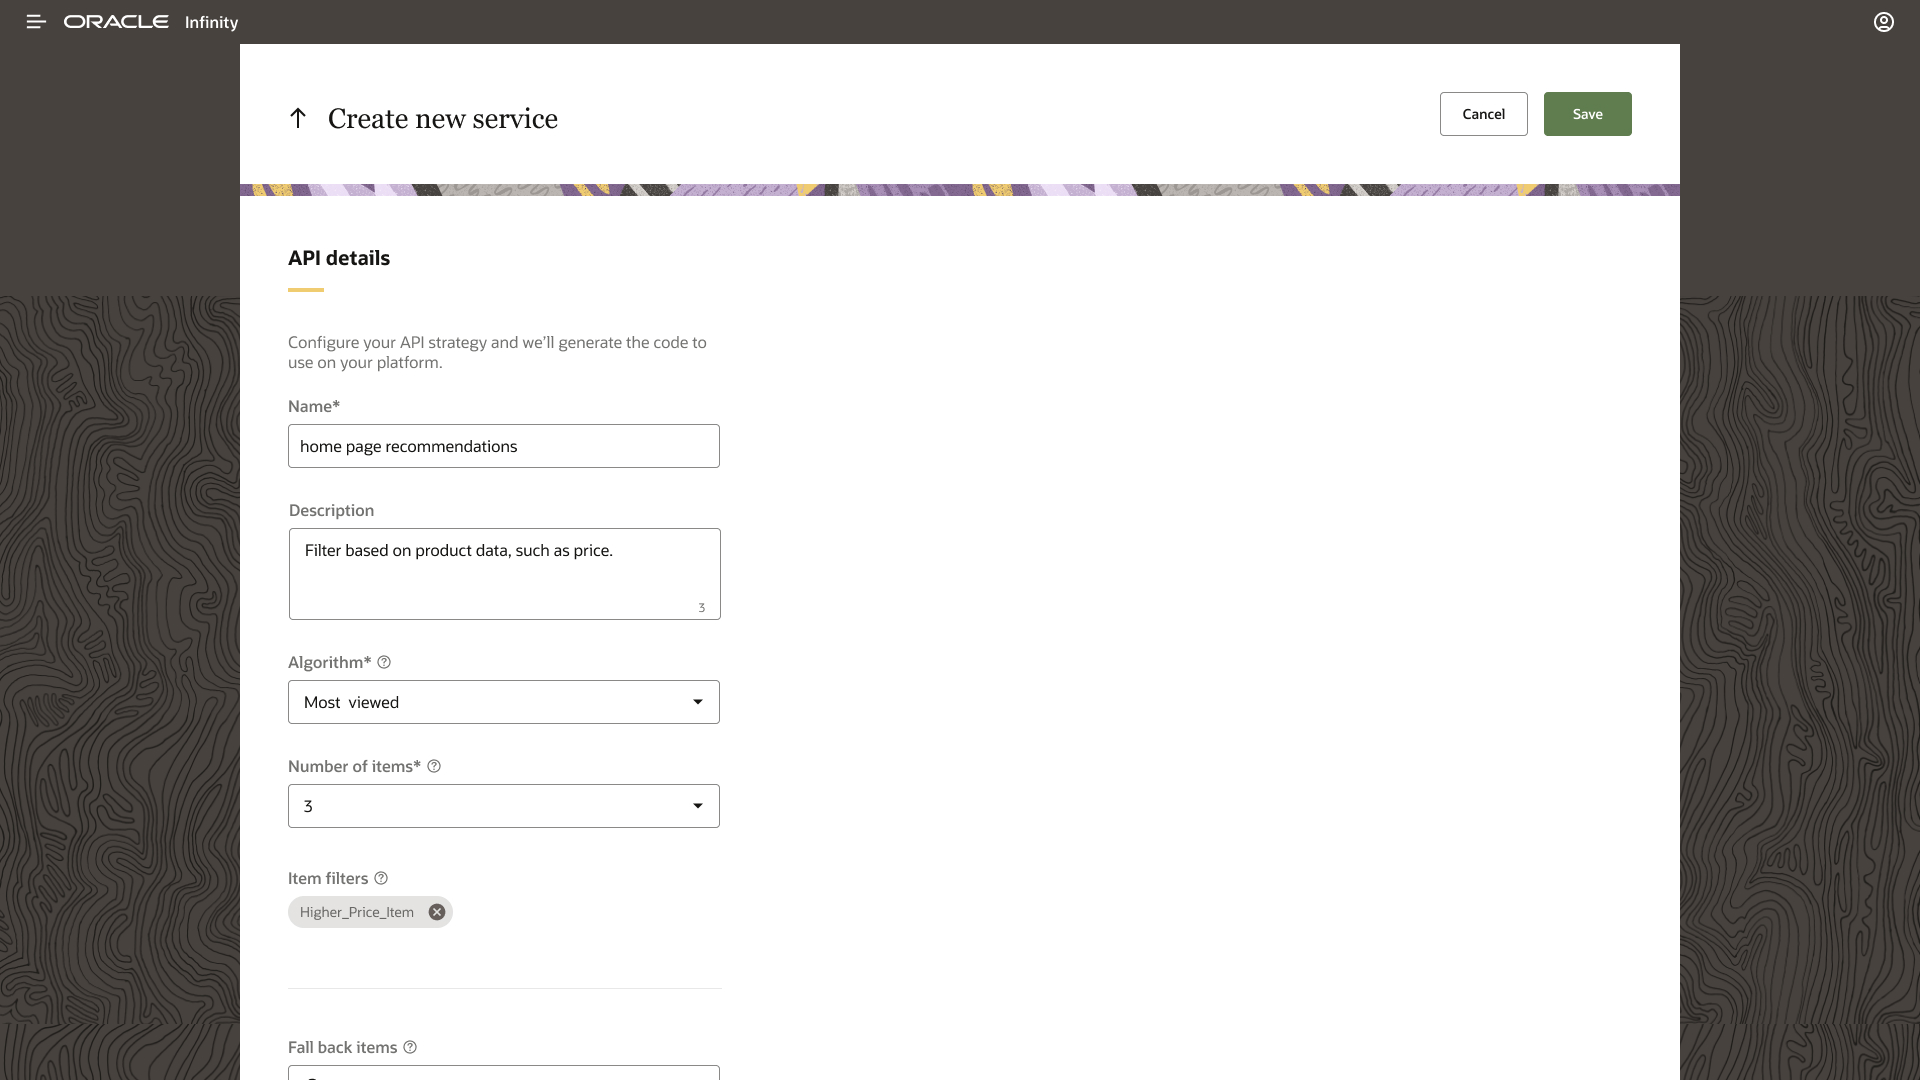Show help for Number of items
1920x1080 pixels.
pos(434,766)
